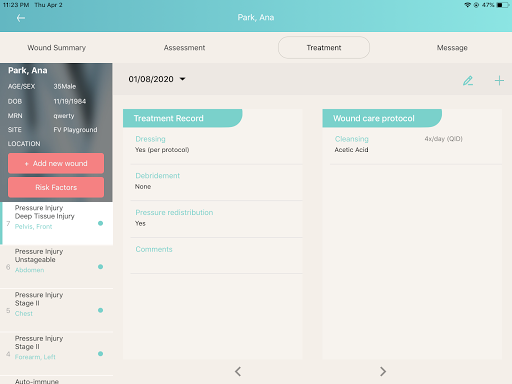This screenshot has width=512, height=384.
Task: Select wound 4 Stage II Forearm, Left
Action: pos(56,354)
